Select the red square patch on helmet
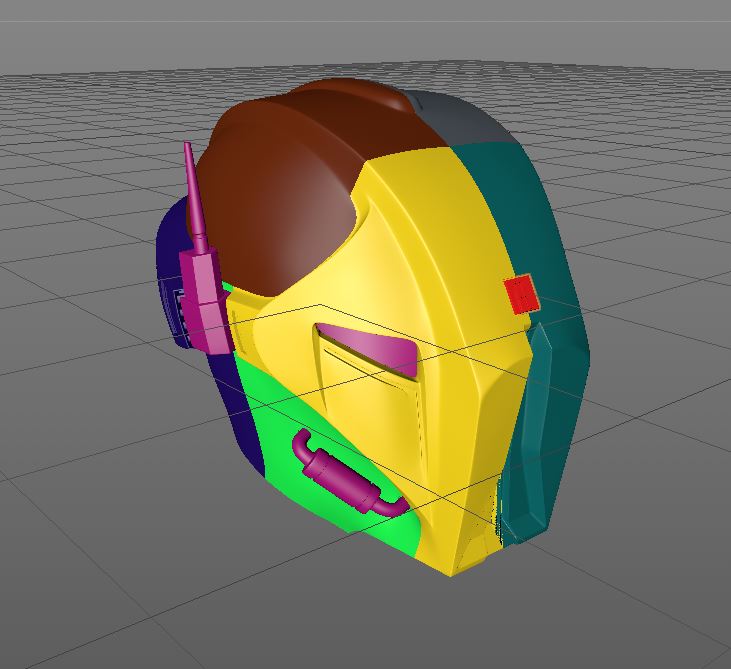Viewport: 731px width, 669px height. [522, 294]
